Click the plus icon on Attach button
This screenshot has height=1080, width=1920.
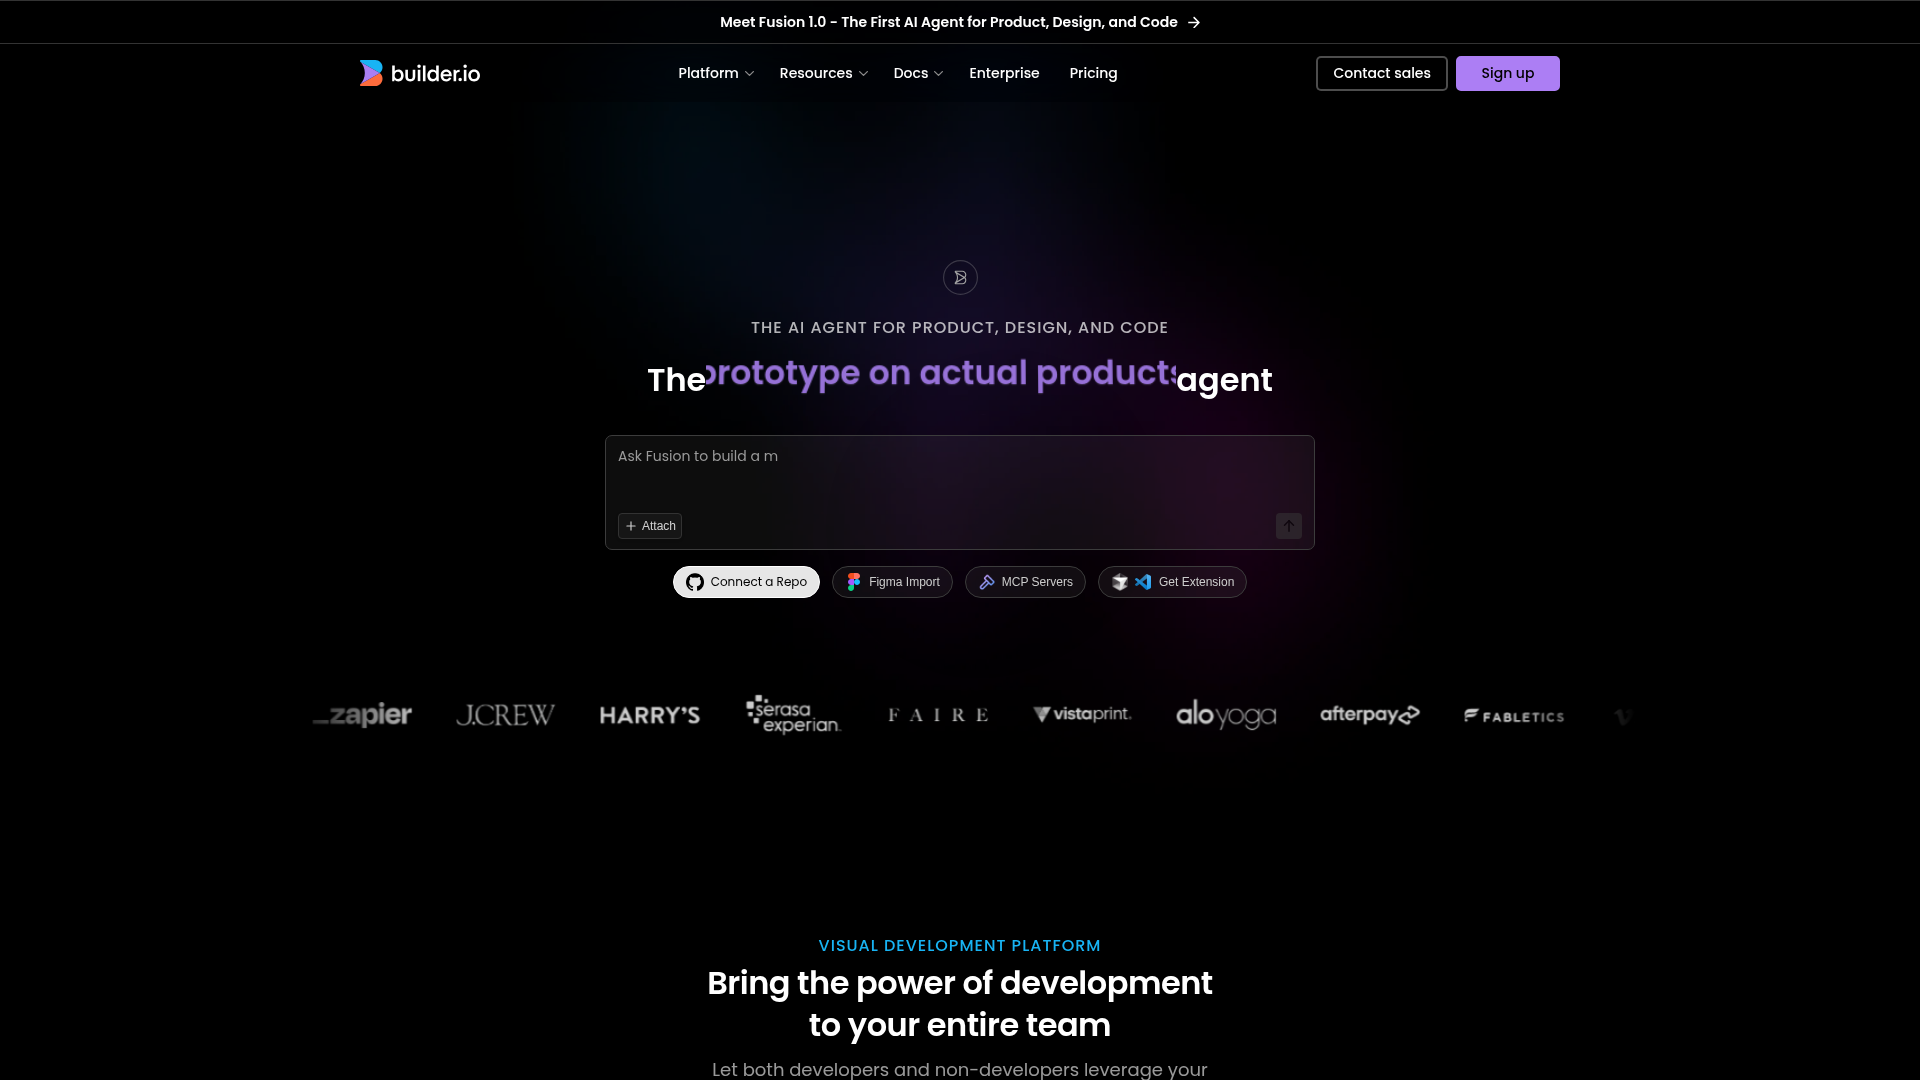(x=631, y=525)
